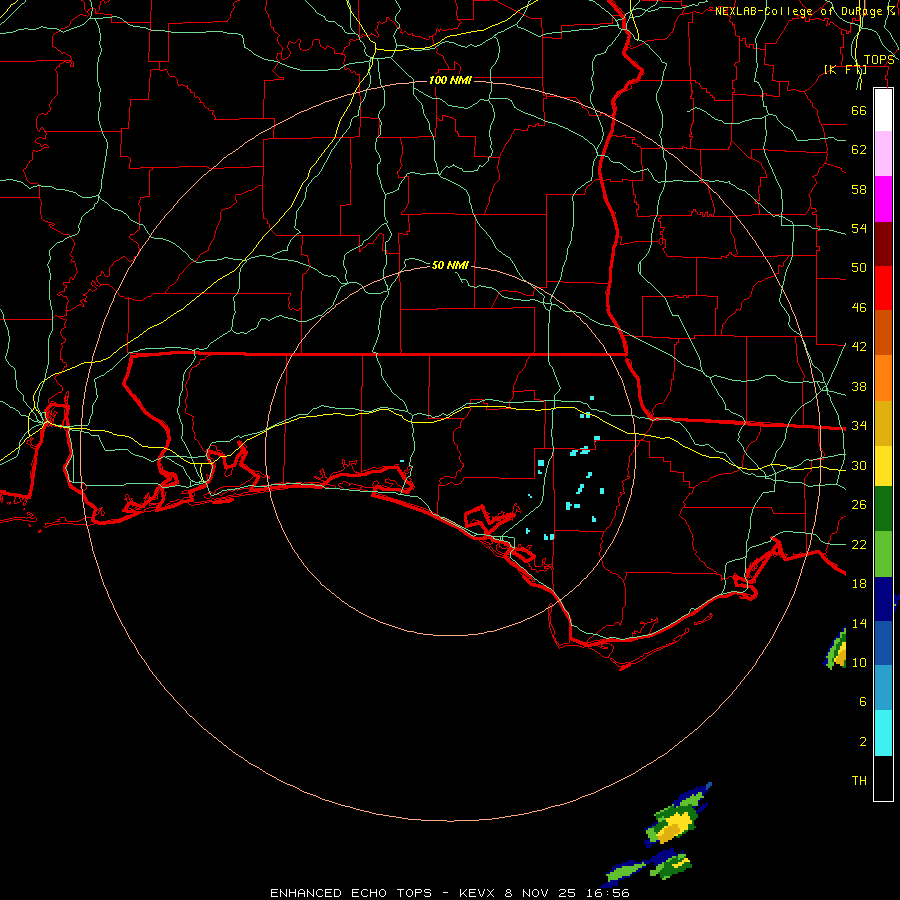This screenshot has height=900, width=900.
Task: Click the 50 value on the legend
Action: pyautogui.click(x=859, y=268)
